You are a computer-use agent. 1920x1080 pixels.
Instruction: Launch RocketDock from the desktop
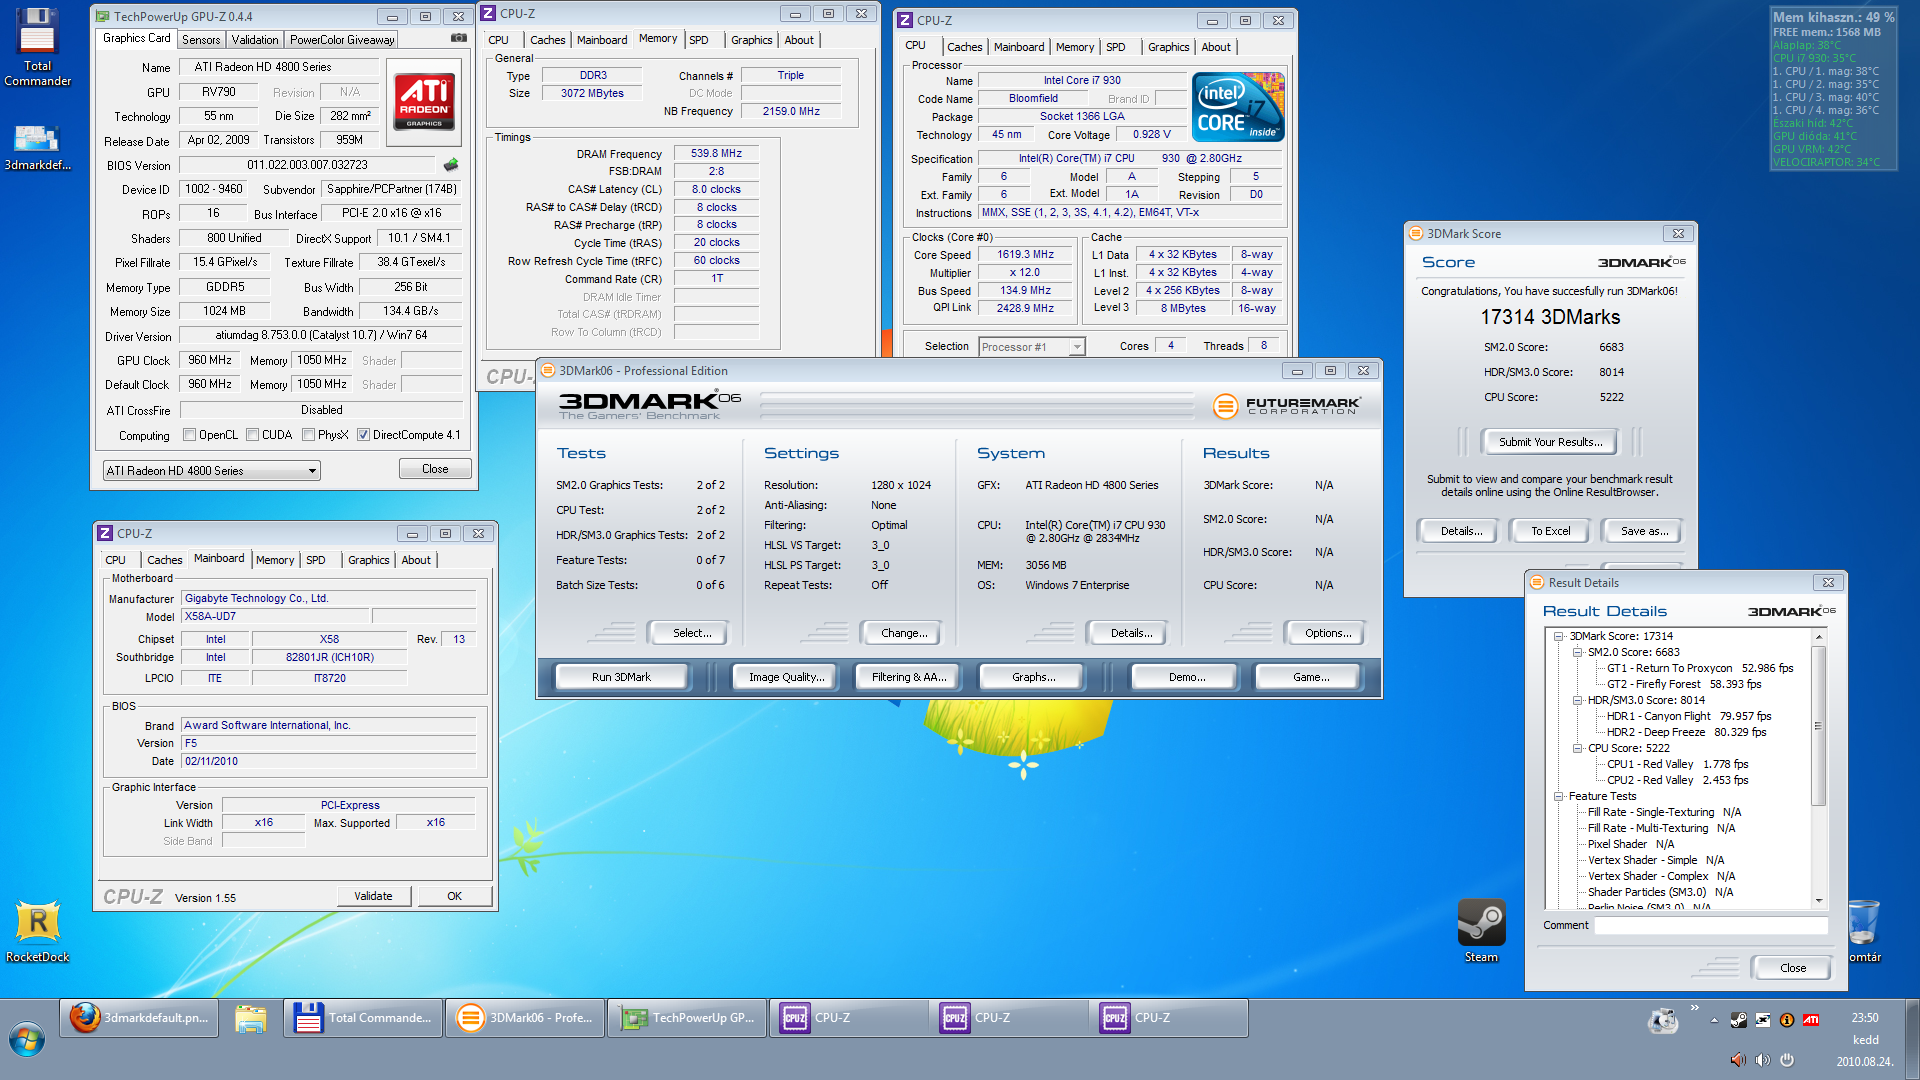tap(37, 931)
